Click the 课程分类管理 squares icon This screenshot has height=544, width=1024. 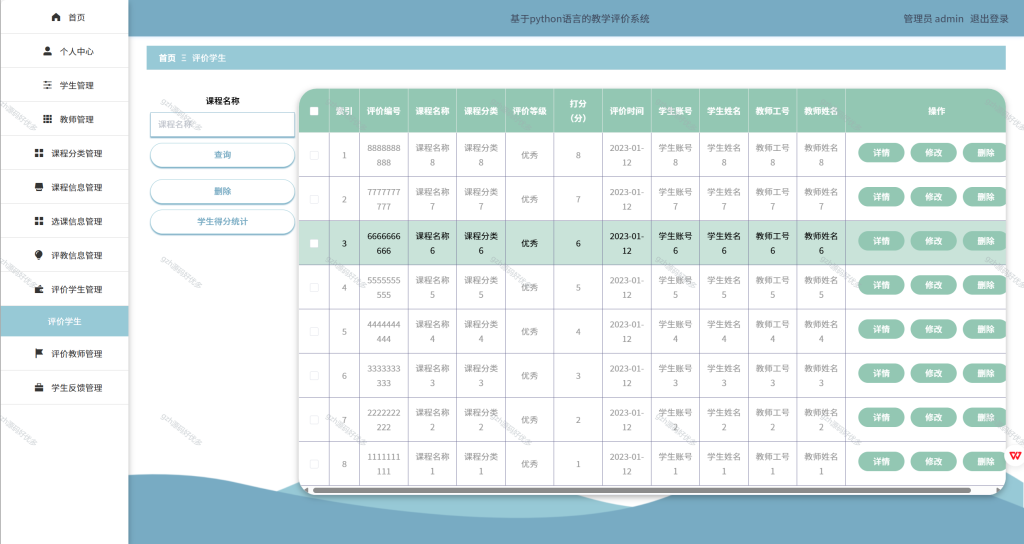(x=39, y=153)
